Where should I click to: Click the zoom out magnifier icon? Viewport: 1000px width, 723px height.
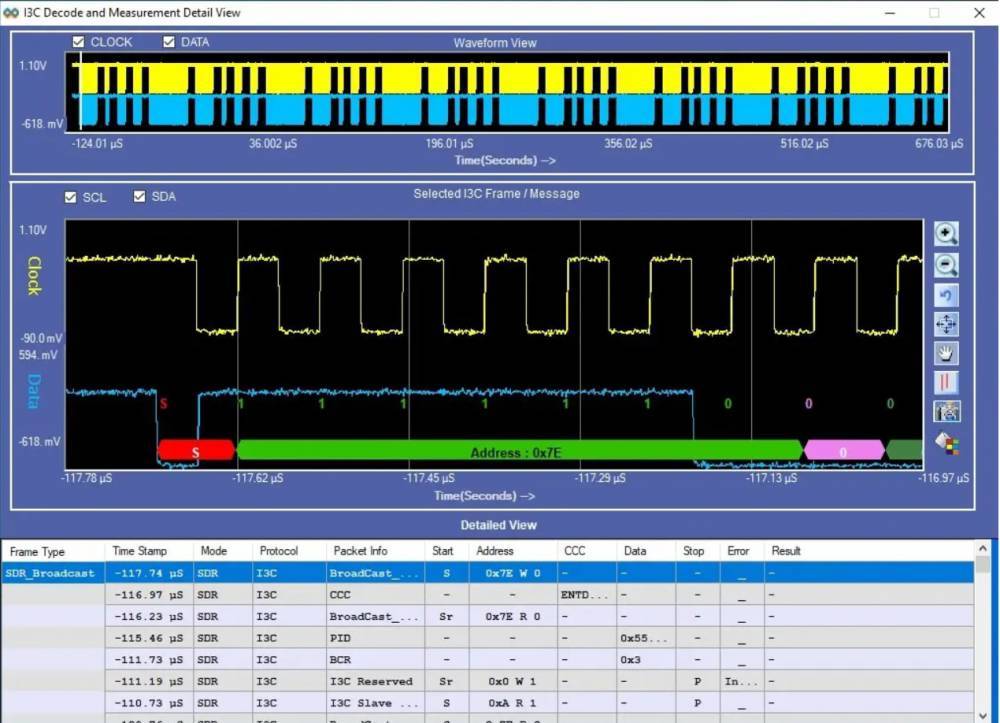point(946,265)
